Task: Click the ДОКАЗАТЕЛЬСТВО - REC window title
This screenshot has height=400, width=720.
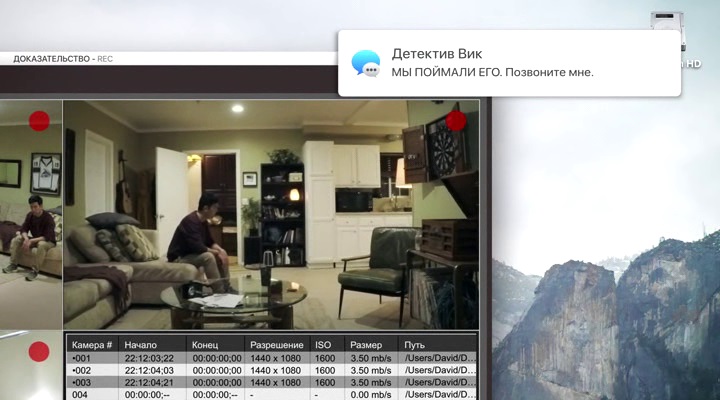Action: click(63, 59)
